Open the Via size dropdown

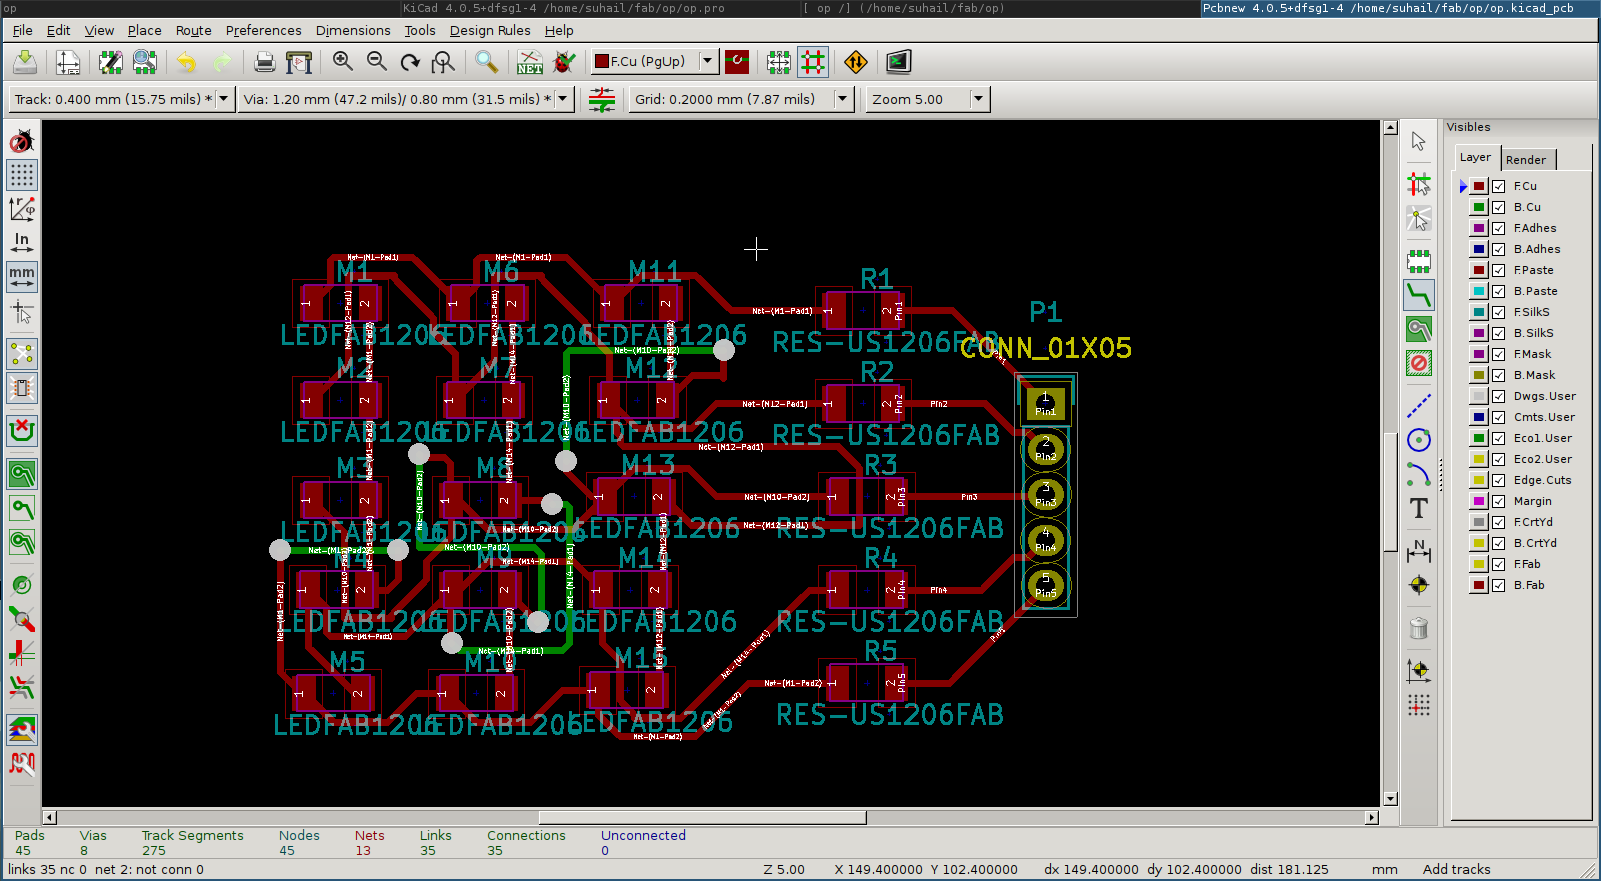[x=563, y=99]
